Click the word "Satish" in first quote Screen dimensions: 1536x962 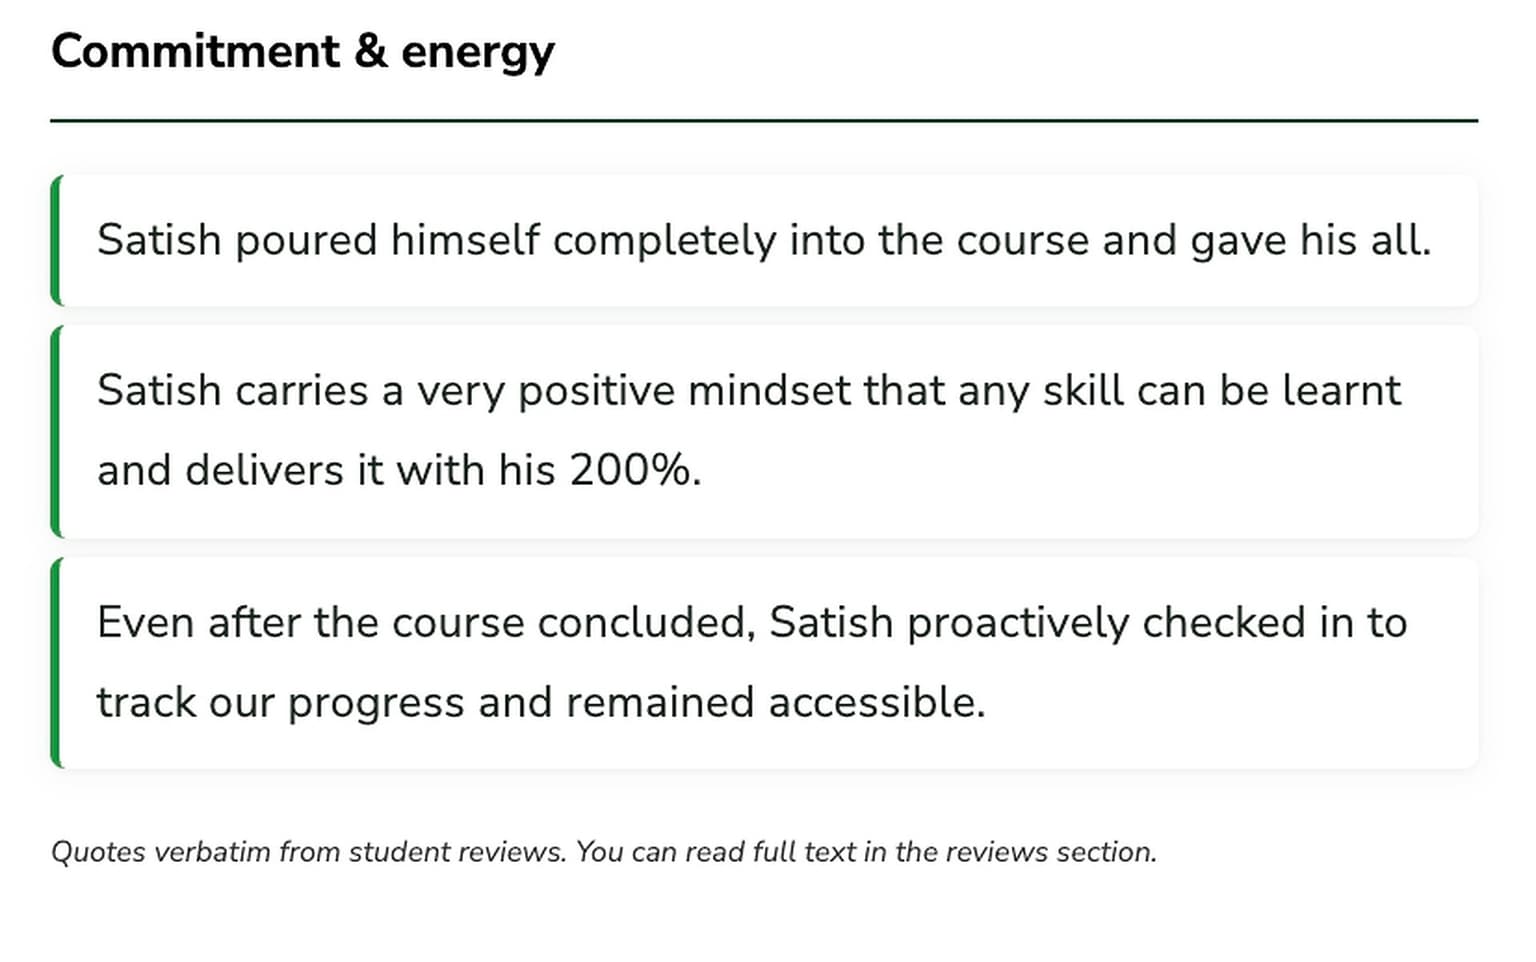click(158, 241)
